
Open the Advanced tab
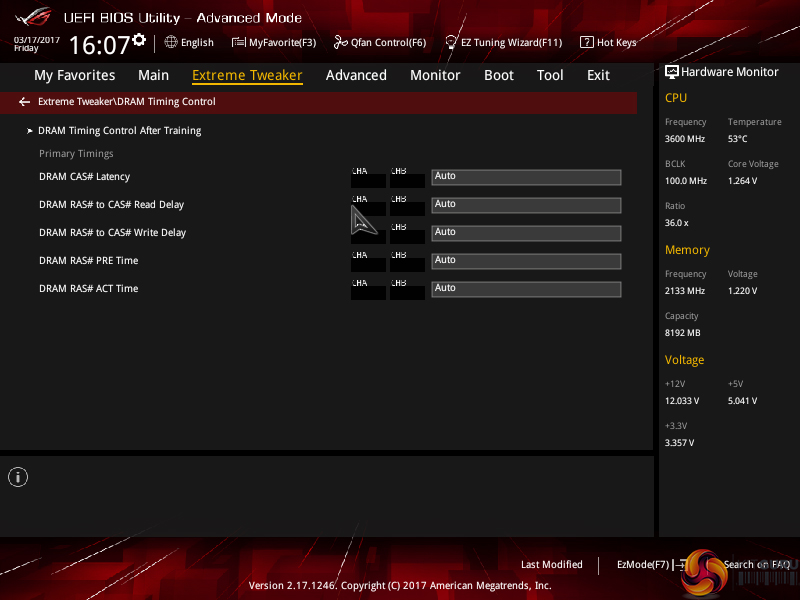coord(356,76)
